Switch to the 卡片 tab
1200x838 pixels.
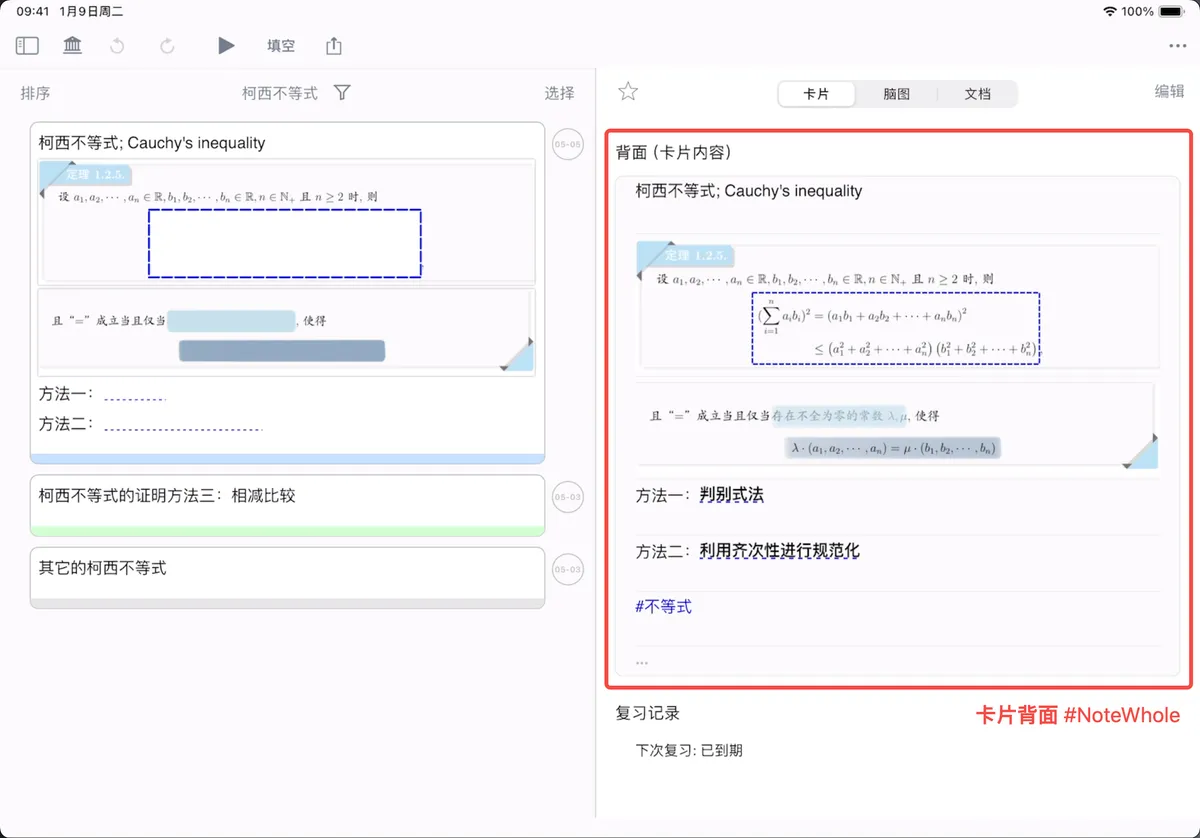(x=816, y=94)
